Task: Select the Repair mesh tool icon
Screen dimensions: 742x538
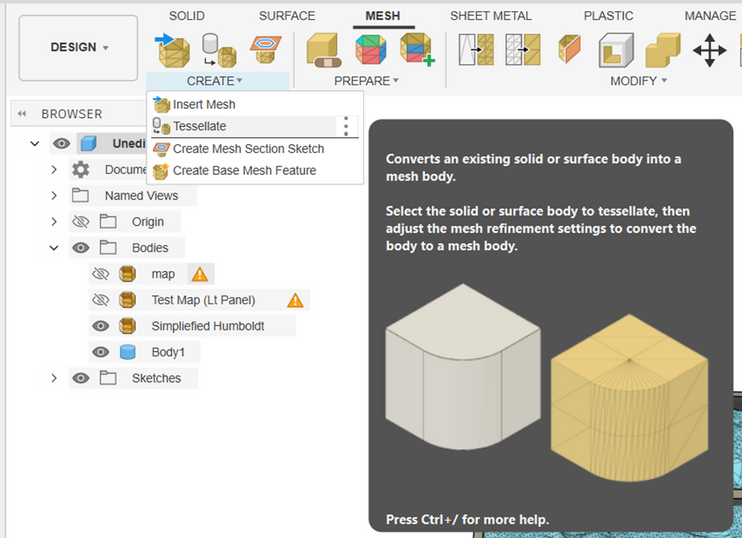Action: point(323,48)
